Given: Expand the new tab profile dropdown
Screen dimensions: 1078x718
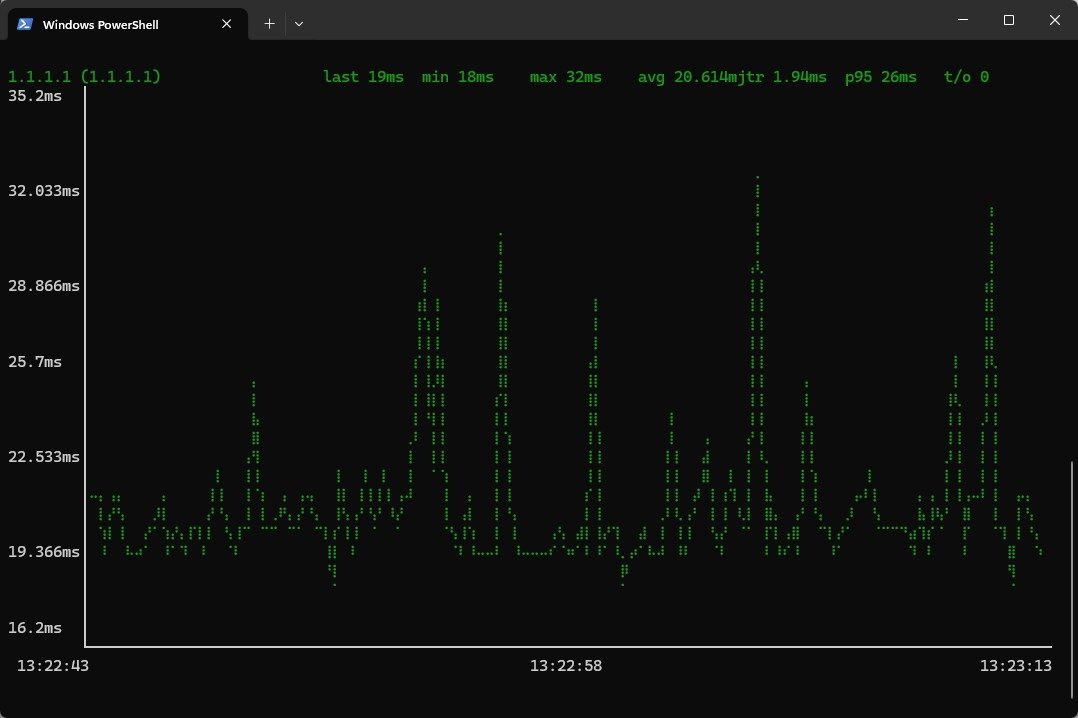Looking at the screenshot, I should tap(299, 24).
